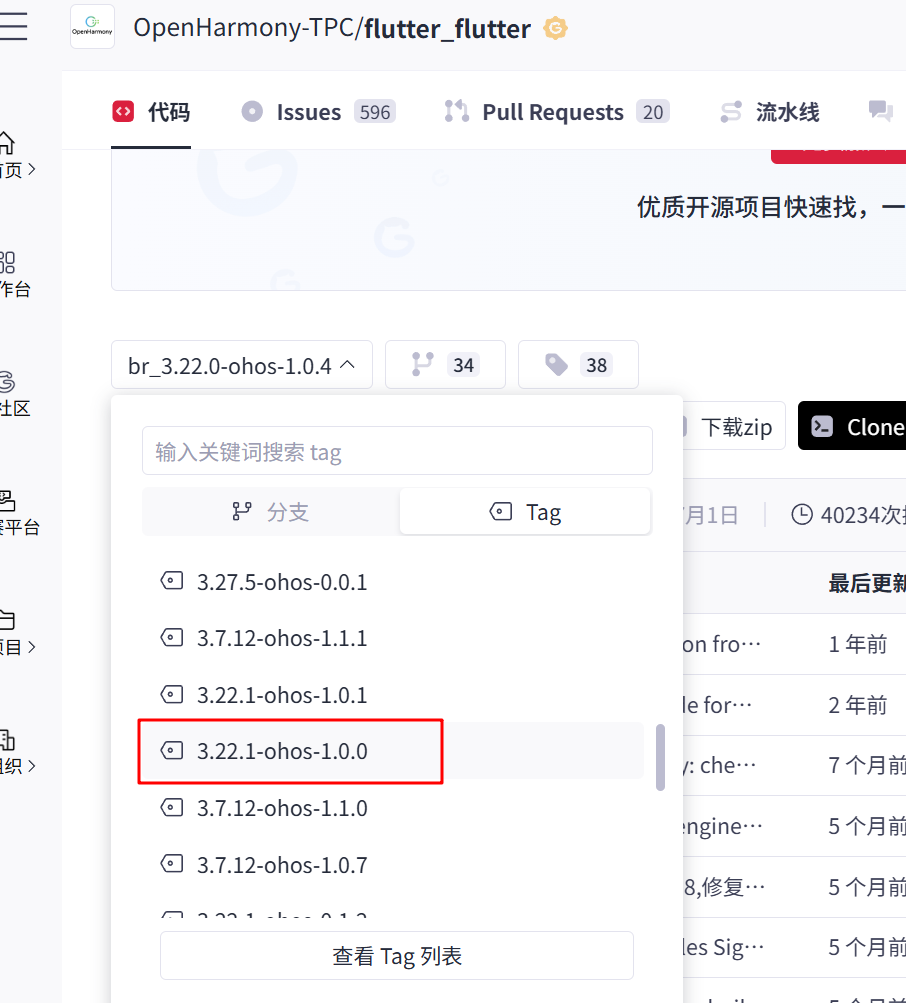The image size is (906, 1003).
Task: Click the 下载zip download button
Action: click(x=734, y=426)
